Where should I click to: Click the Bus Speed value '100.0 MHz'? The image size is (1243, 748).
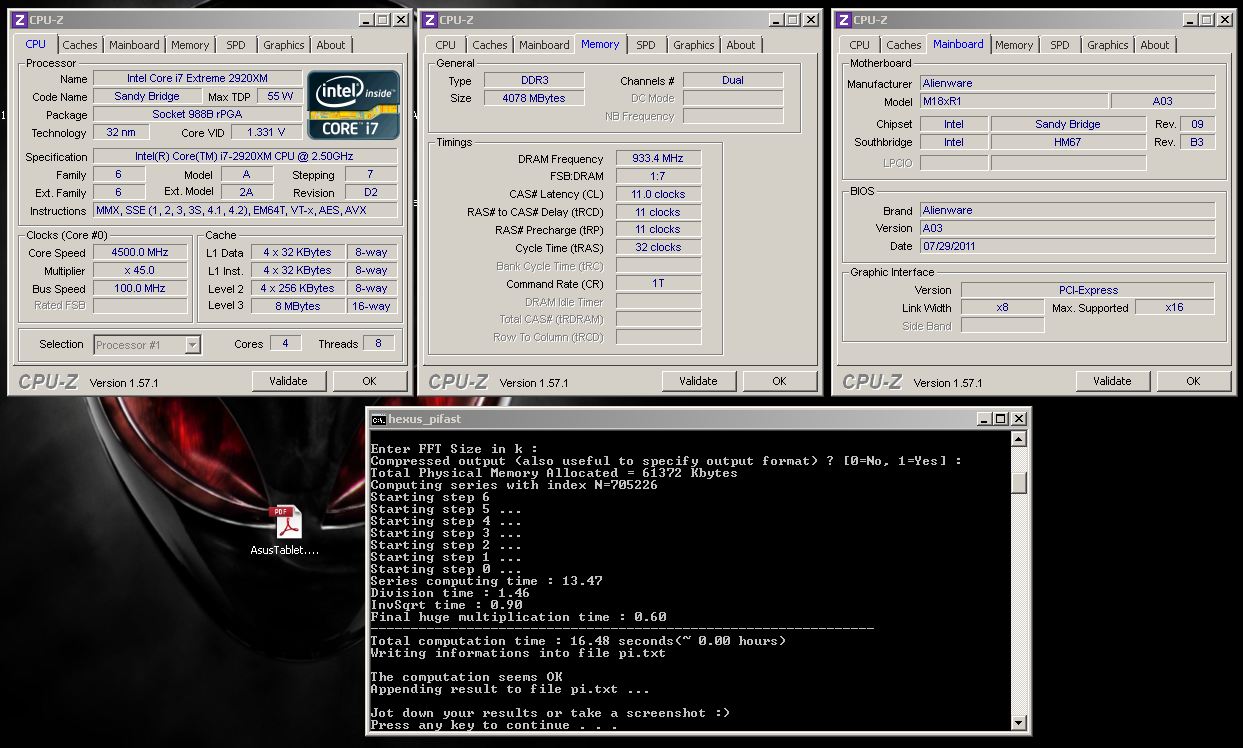pos(140,289)
